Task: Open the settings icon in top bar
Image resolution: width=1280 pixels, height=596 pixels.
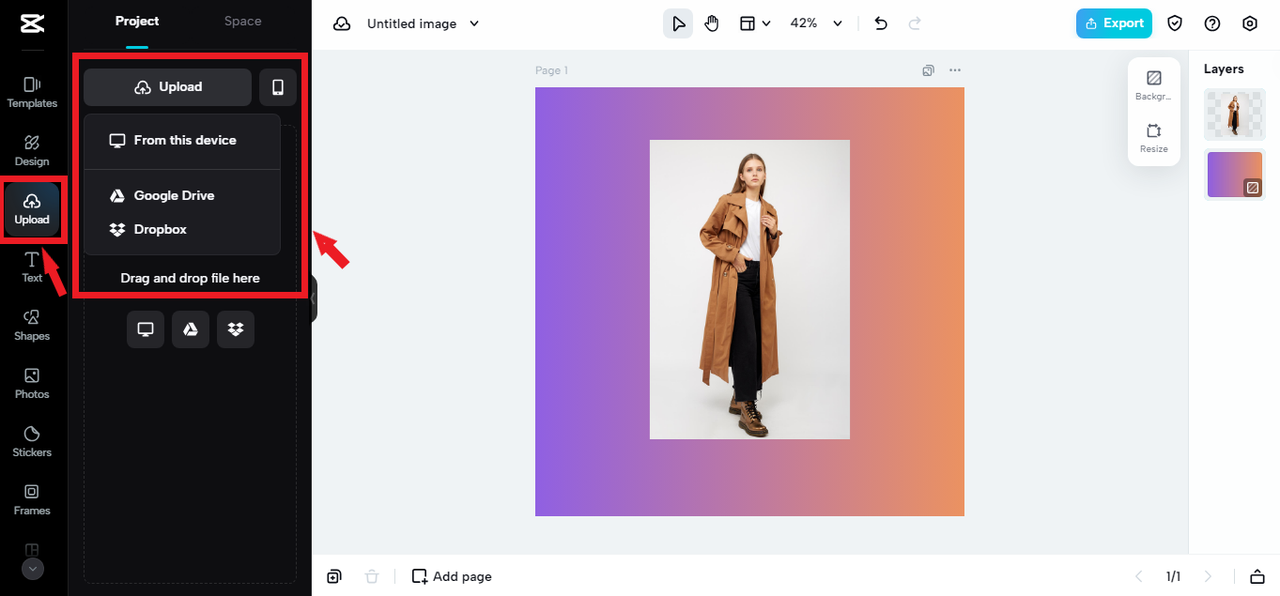Action: point(1250,23)
